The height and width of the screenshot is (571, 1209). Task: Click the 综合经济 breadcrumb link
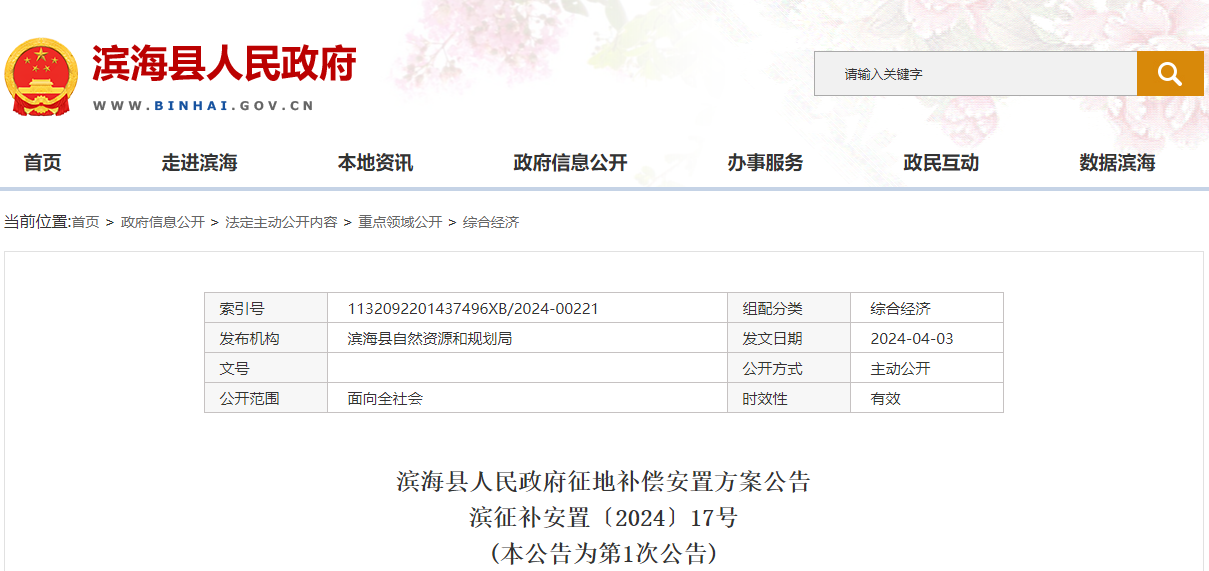point(491,222)
